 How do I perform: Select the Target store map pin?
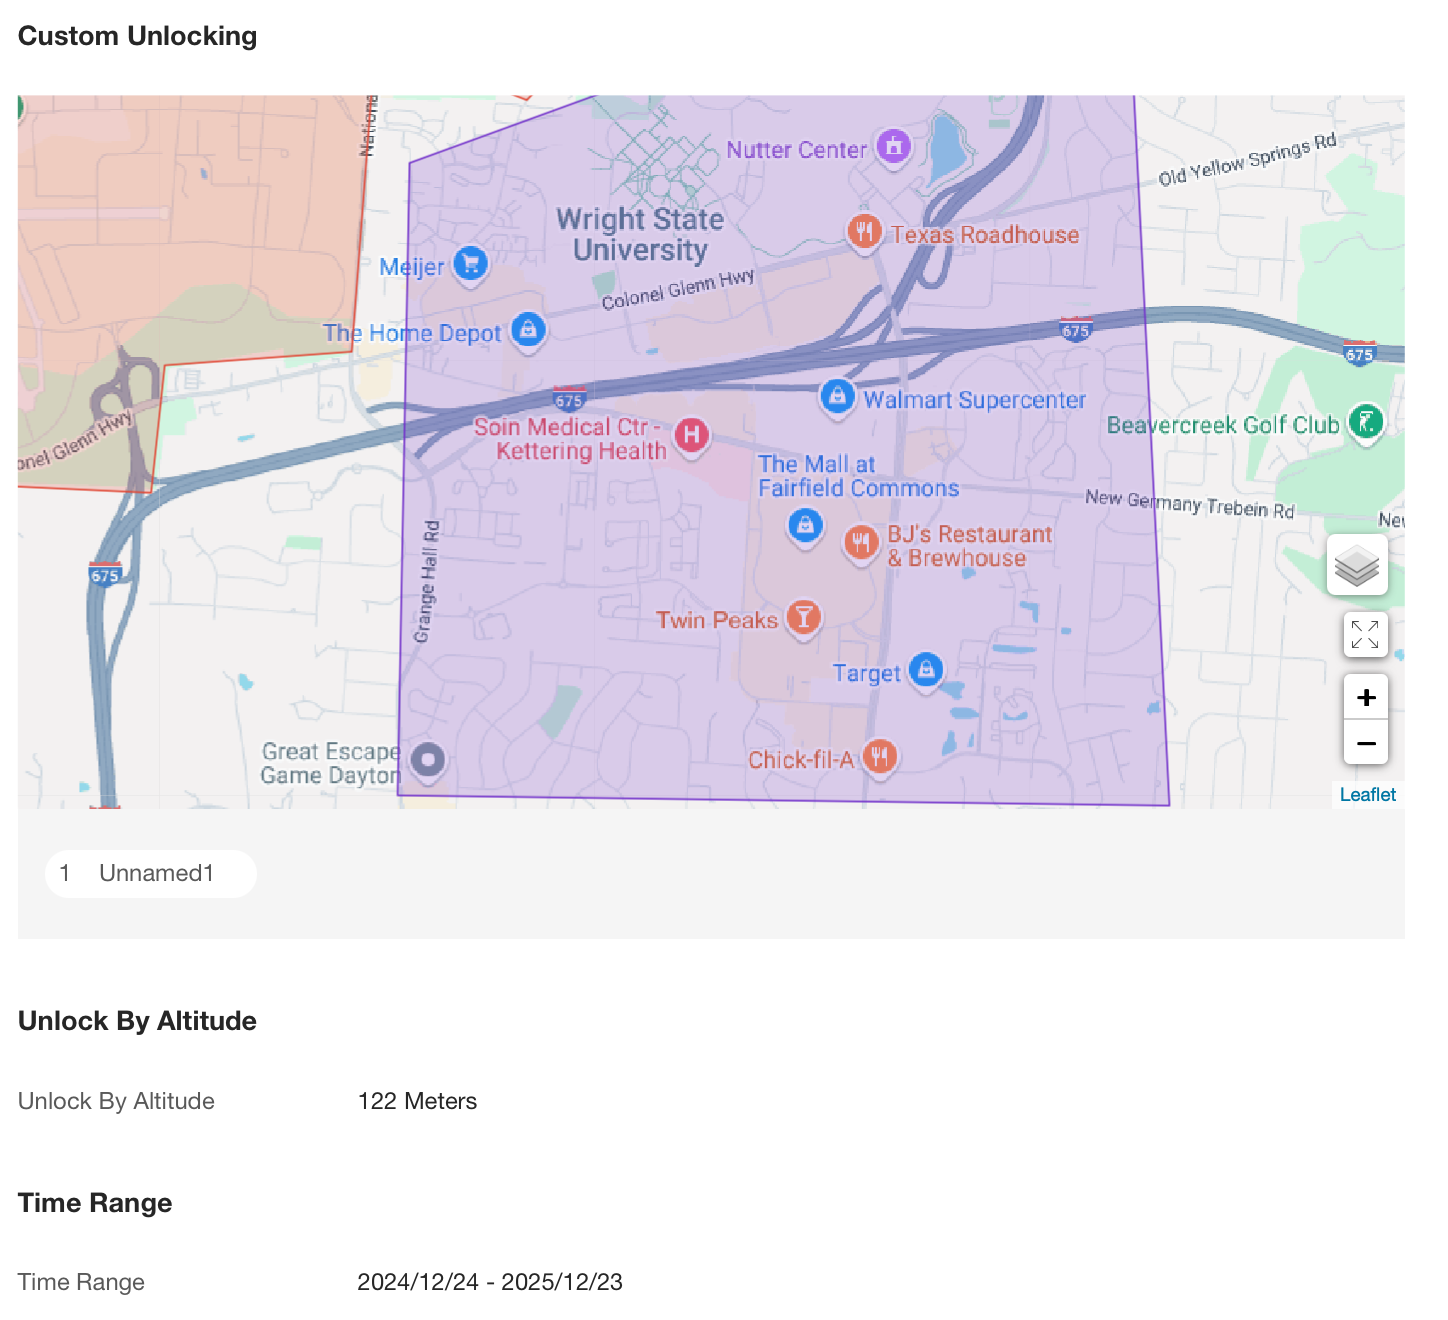pyautogui.click(x=927, y=671)
